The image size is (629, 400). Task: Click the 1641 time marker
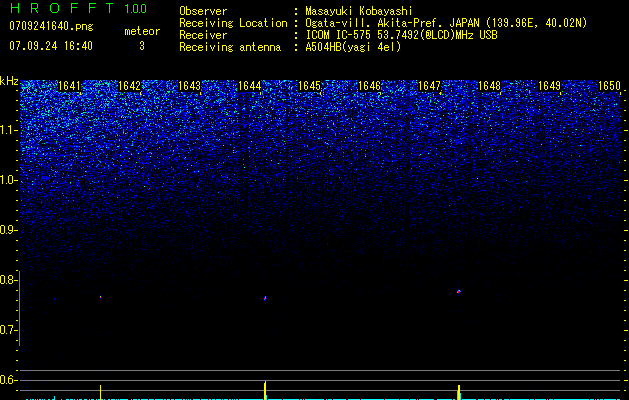tap(69, 86)
